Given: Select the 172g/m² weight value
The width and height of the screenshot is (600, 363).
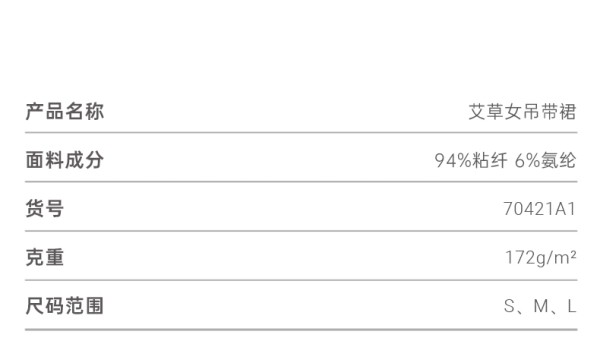Looking at the screenshot, I should coord(541,258).
